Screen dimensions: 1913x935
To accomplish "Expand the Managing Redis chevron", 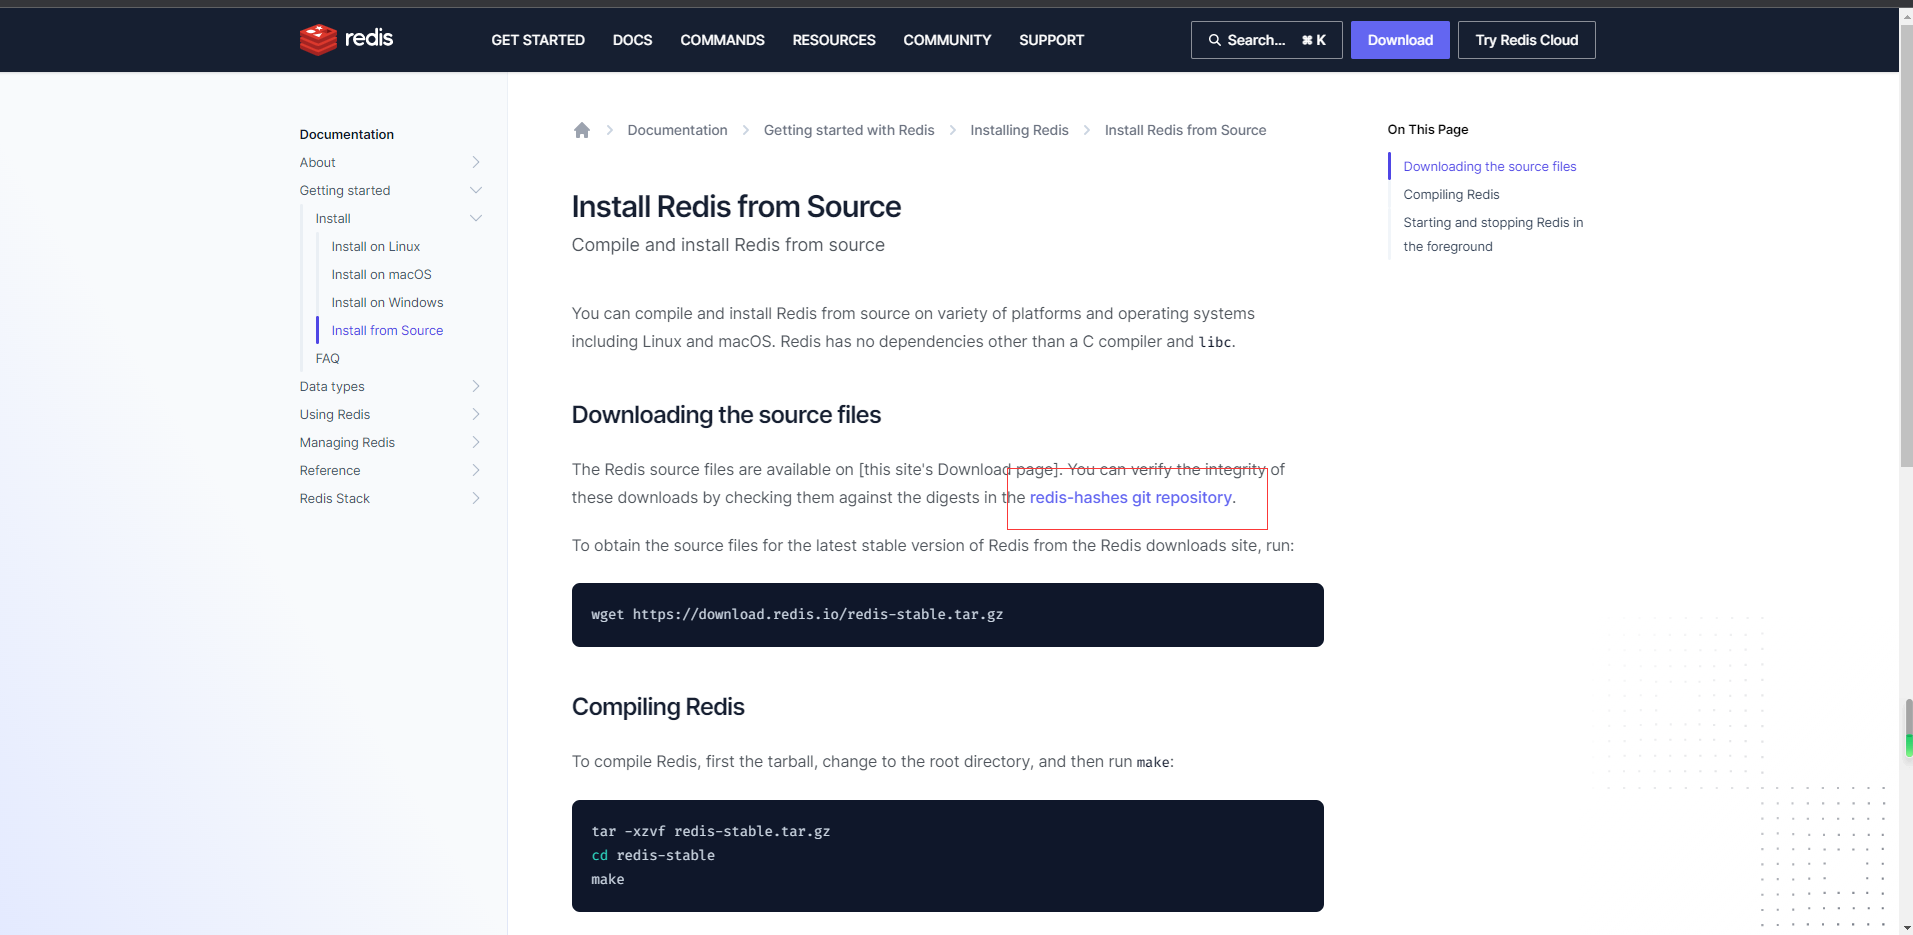I will point(476,442).
